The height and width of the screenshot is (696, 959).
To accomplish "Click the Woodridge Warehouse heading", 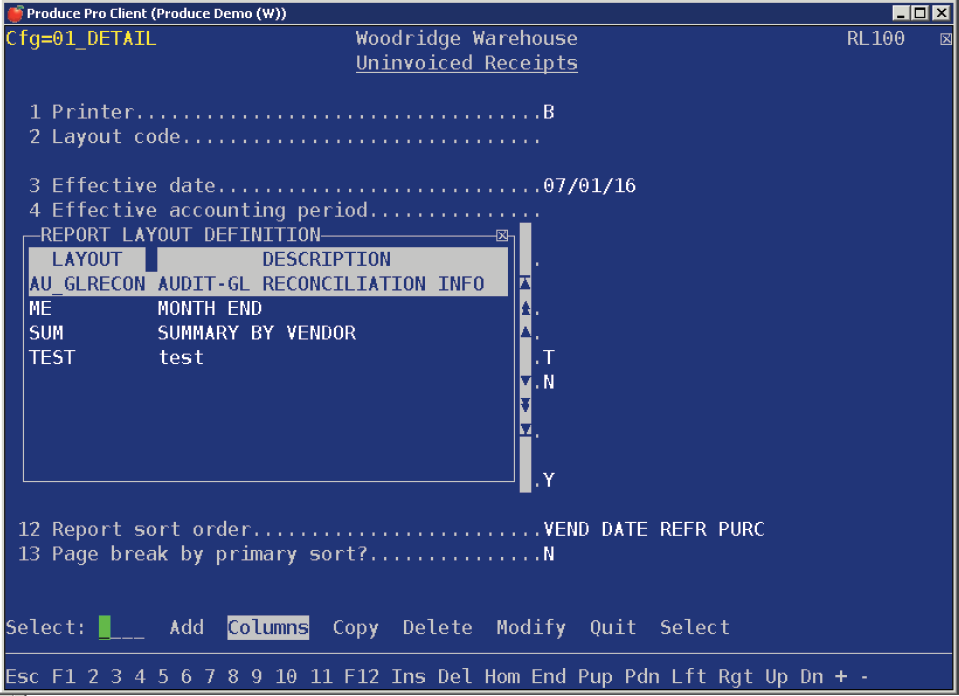I will [x=467, y=39].
